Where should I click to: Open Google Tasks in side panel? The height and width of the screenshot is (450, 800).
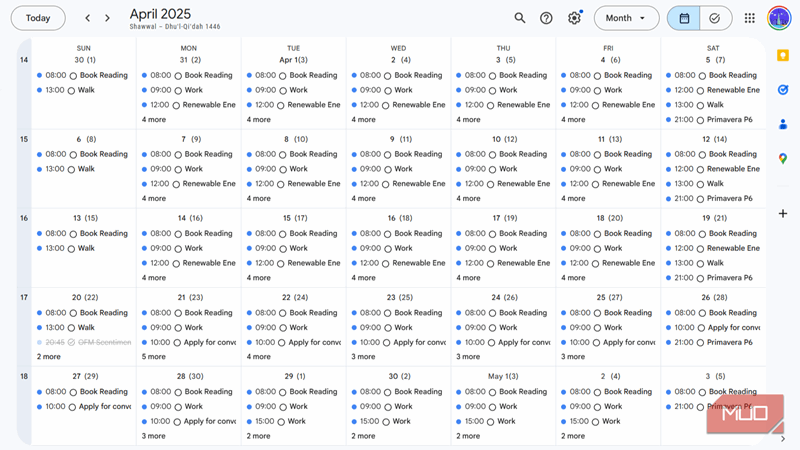783,89
